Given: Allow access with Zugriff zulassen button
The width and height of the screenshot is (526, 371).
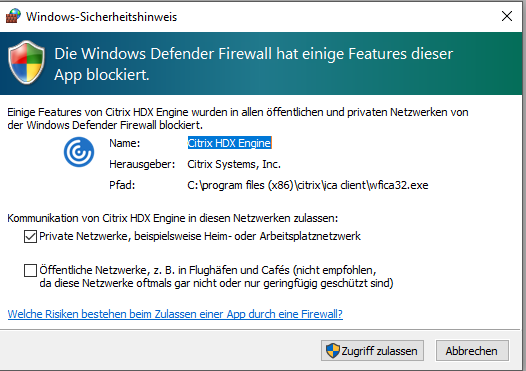Looking at the screenshot, I should [372, 351].
